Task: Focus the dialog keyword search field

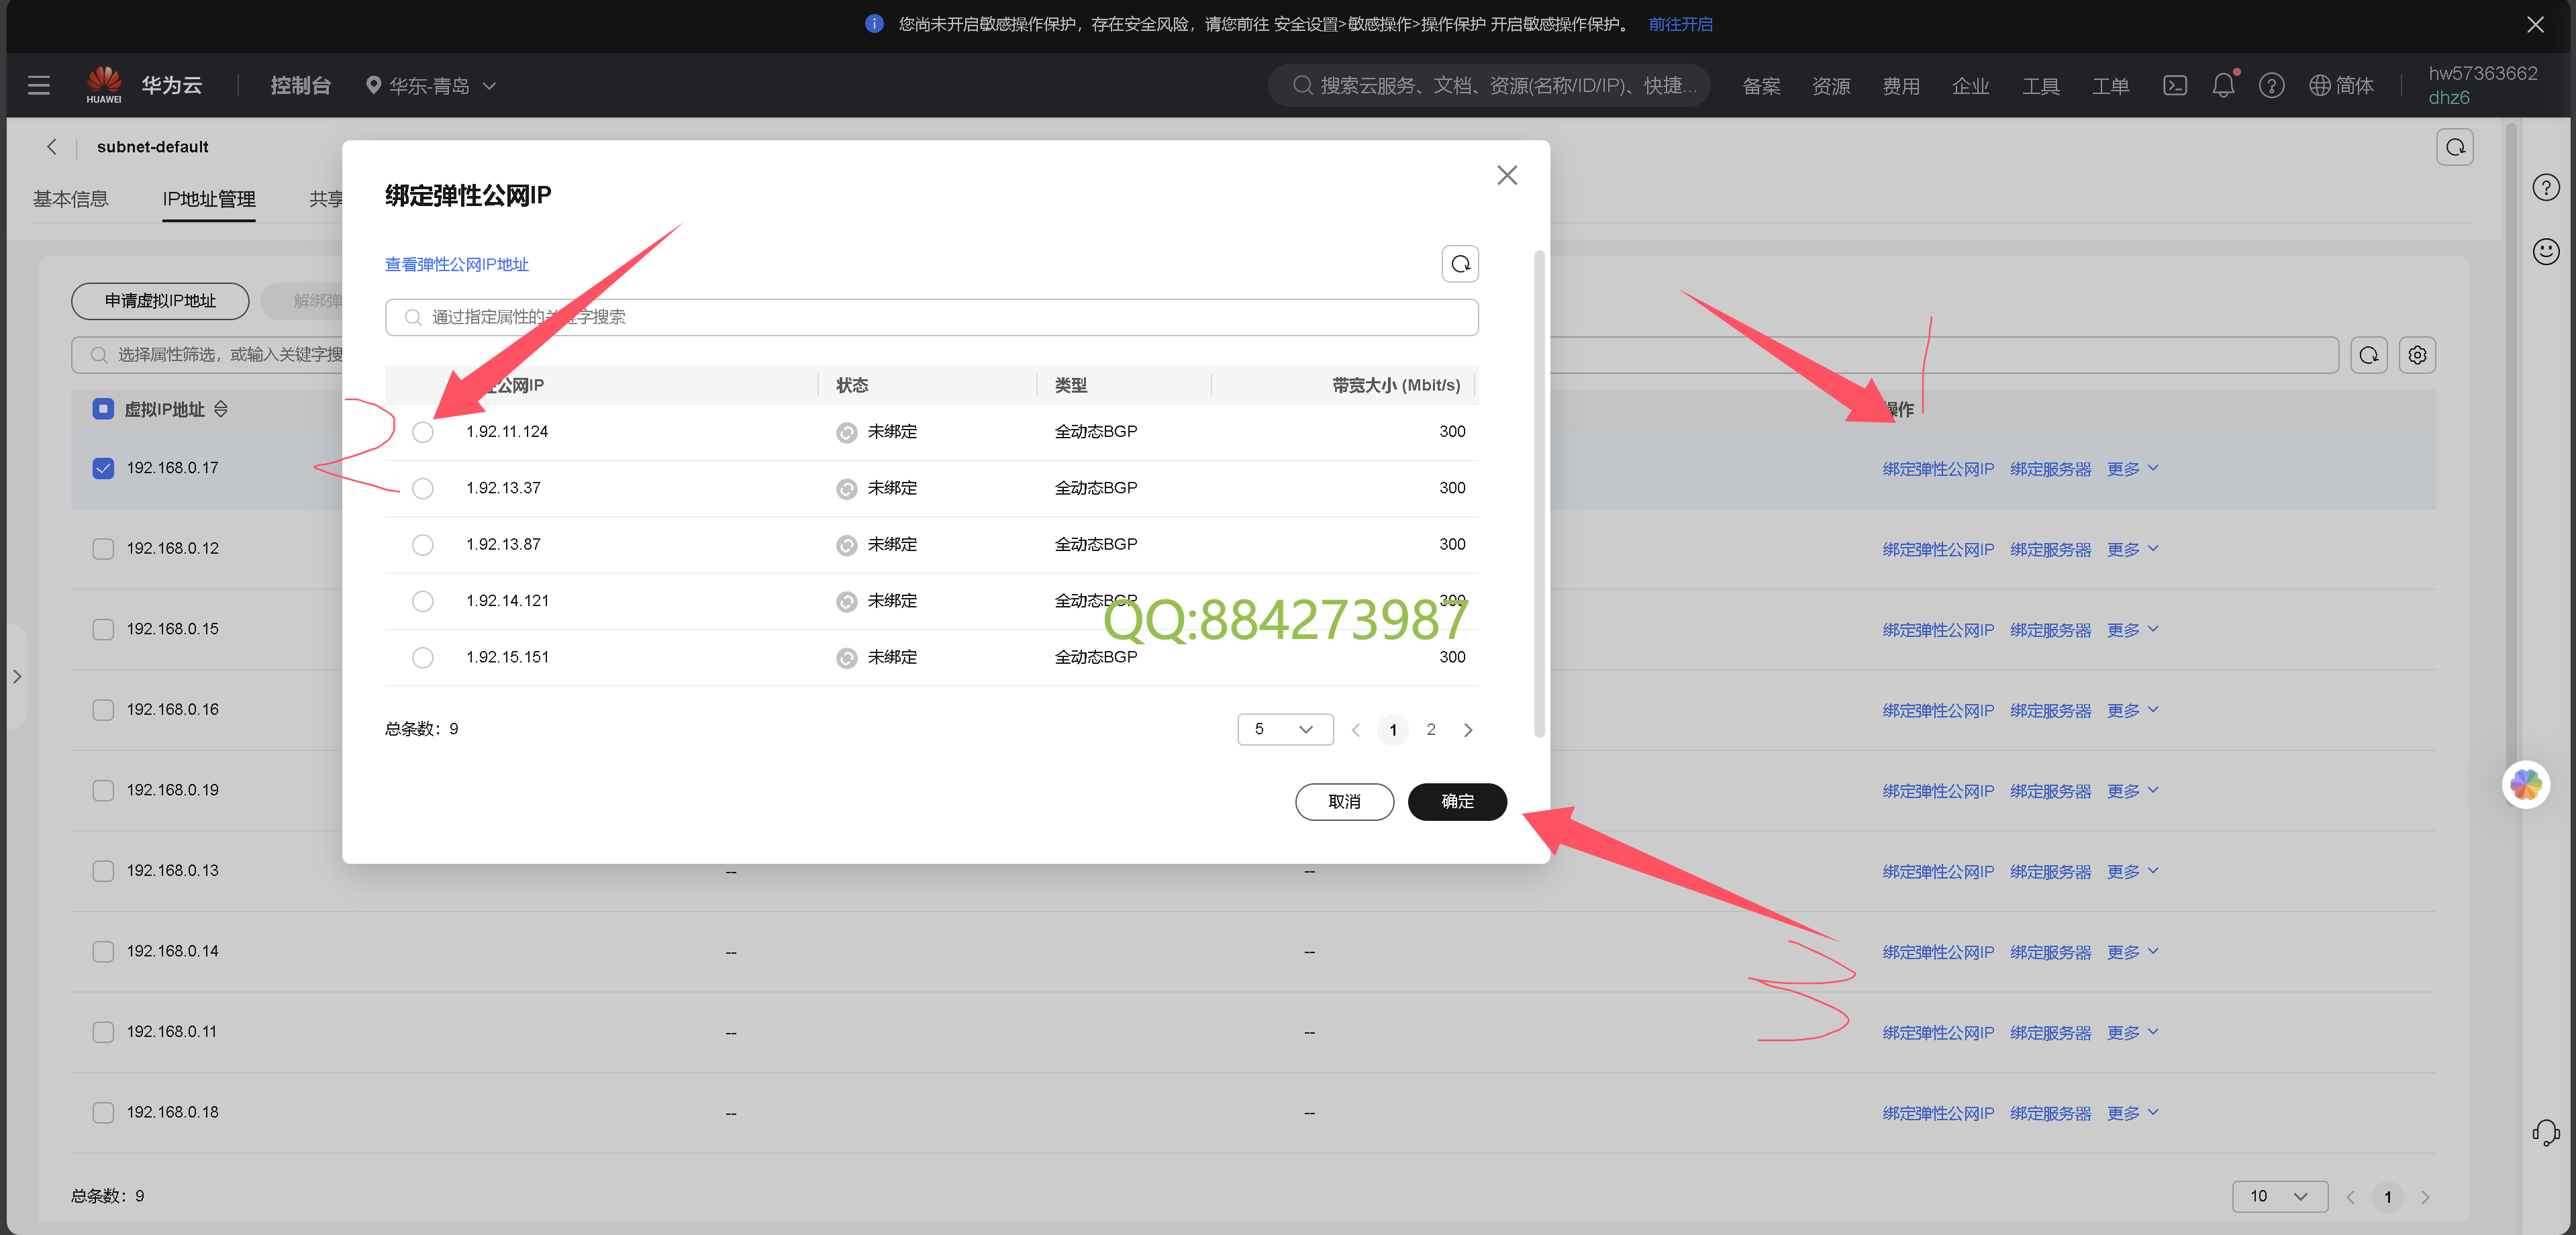Action: 931,318
